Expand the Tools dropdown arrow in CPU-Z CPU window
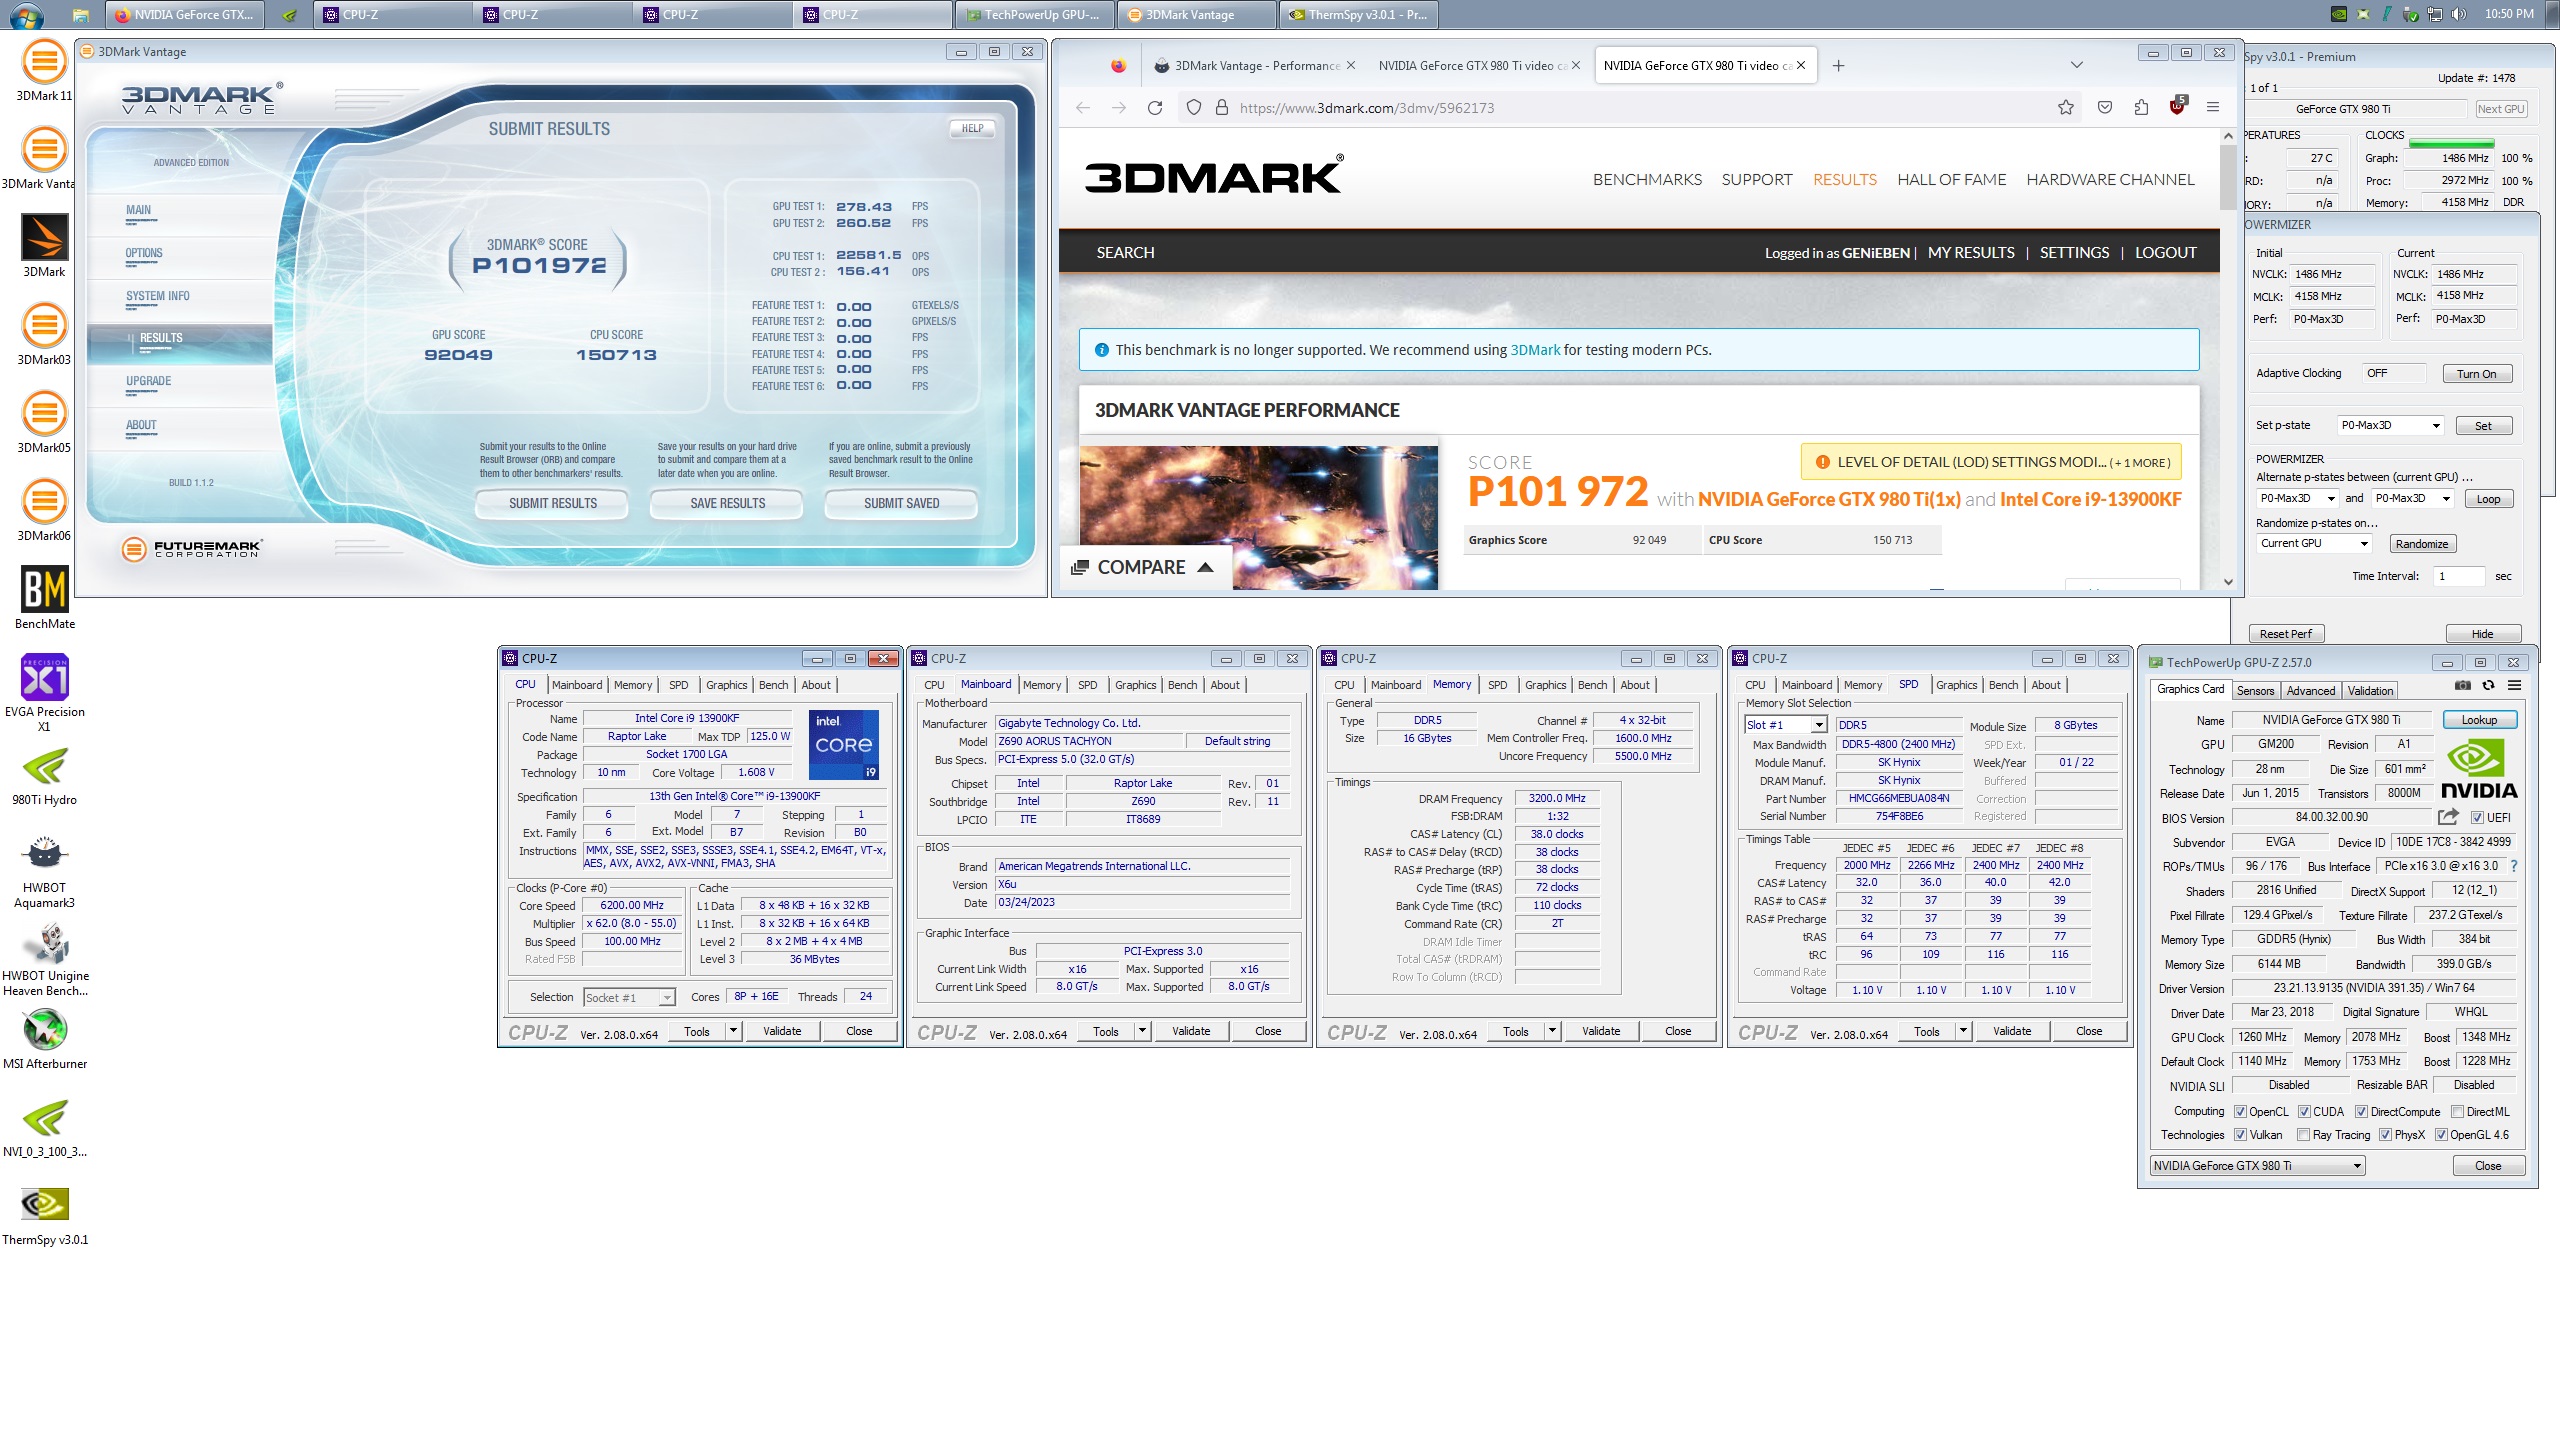 point(733,1031)
